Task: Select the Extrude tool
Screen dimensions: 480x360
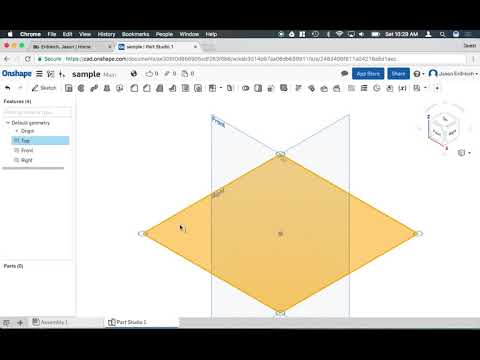Action: coord(69,88)
